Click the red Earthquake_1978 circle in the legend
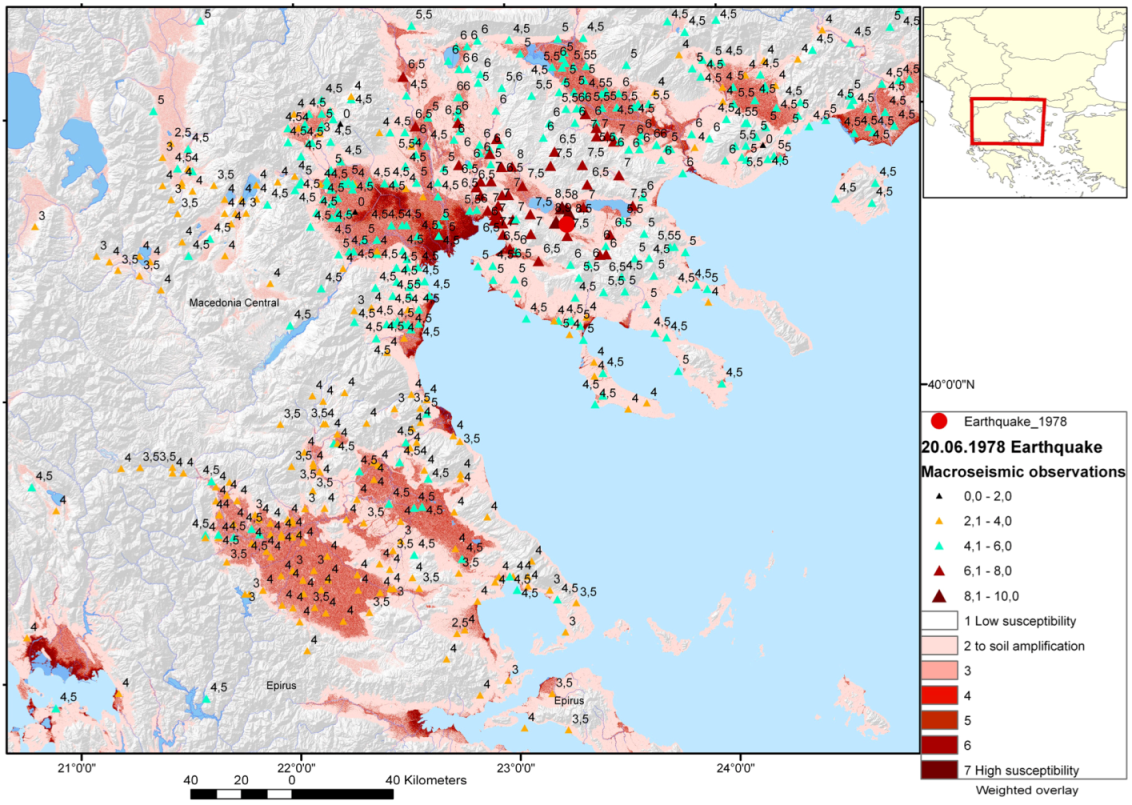The height and width of the screenshot is (805, 1132). 938,422
